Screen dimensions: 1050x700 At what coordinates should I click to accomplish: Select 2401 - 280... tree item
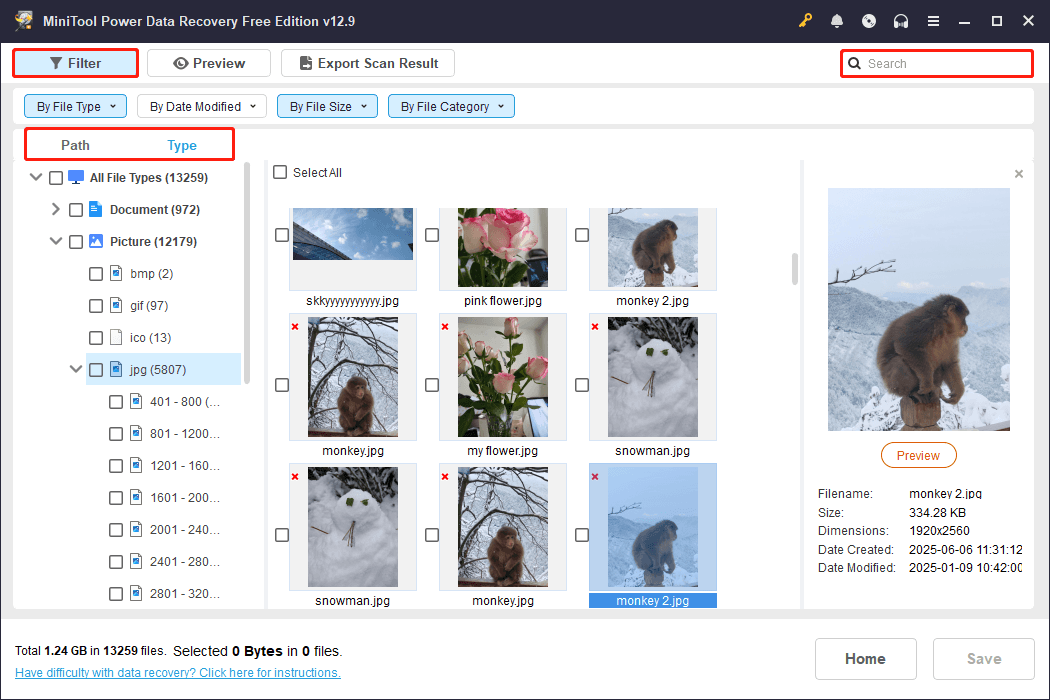[184, 562]
